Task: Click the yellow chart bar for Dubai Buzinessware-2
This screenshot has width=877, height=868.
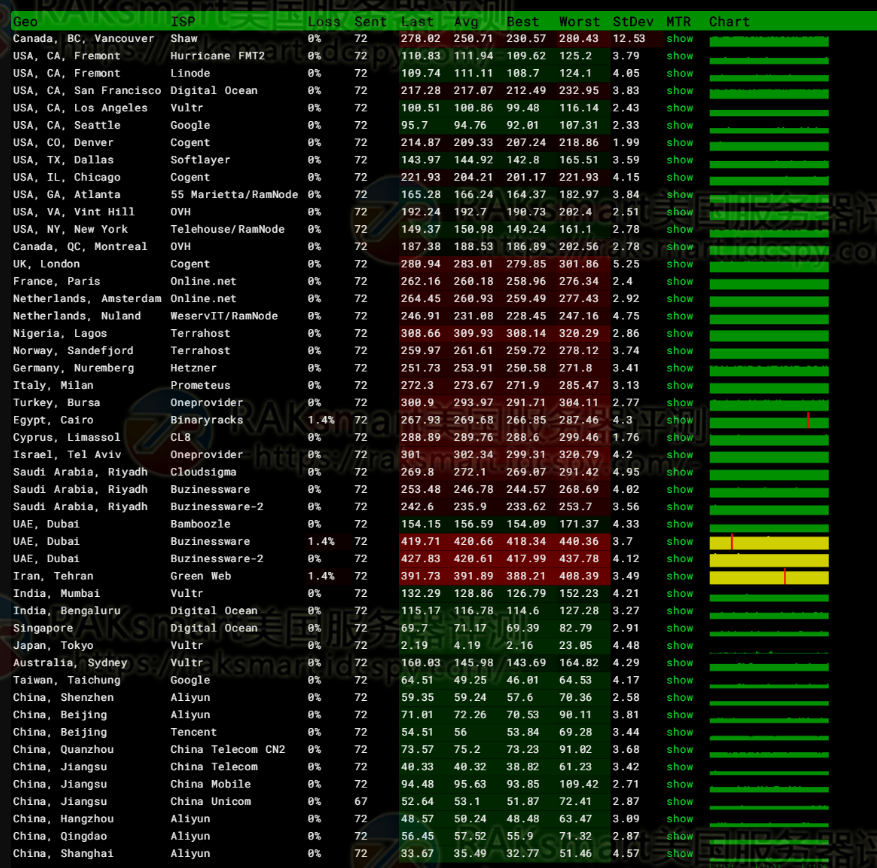Action: pos(769,560)
